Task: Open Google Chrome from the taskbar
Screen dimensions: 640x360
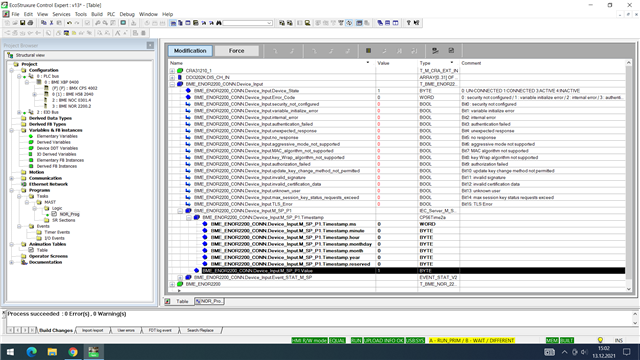Action: point(73,352)
